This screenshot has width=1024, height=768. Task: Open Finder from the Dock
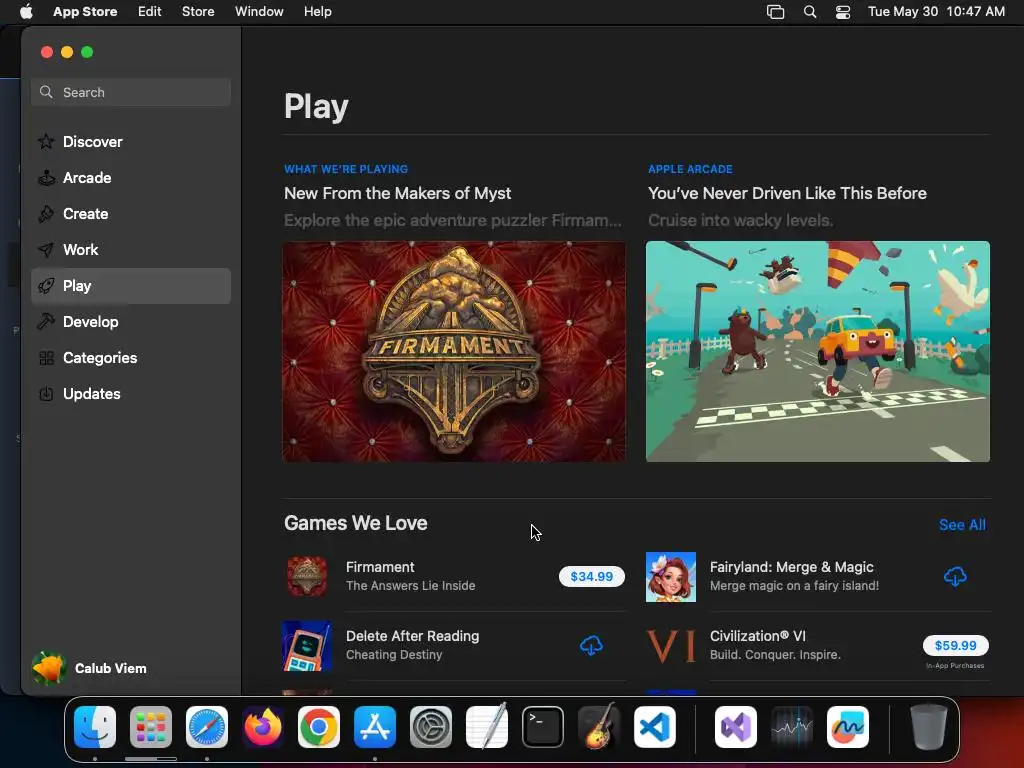(x=95, y=727)
